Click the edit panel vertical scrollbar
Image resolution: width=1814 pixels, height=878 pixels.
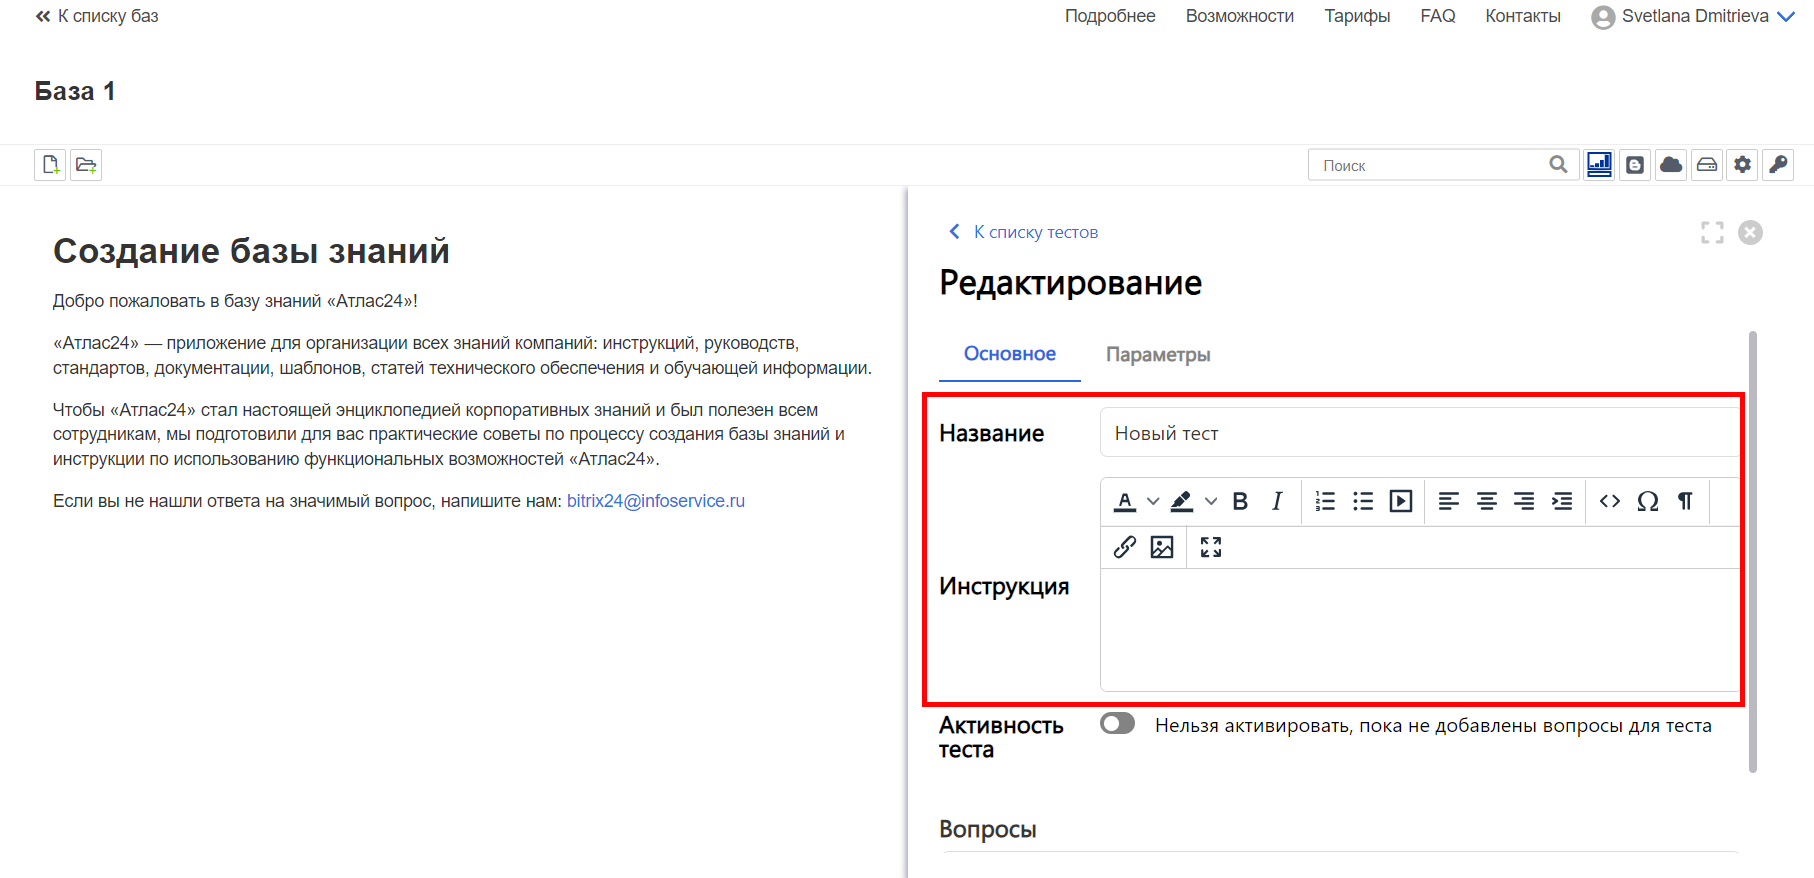click(x=1753, y=551)
